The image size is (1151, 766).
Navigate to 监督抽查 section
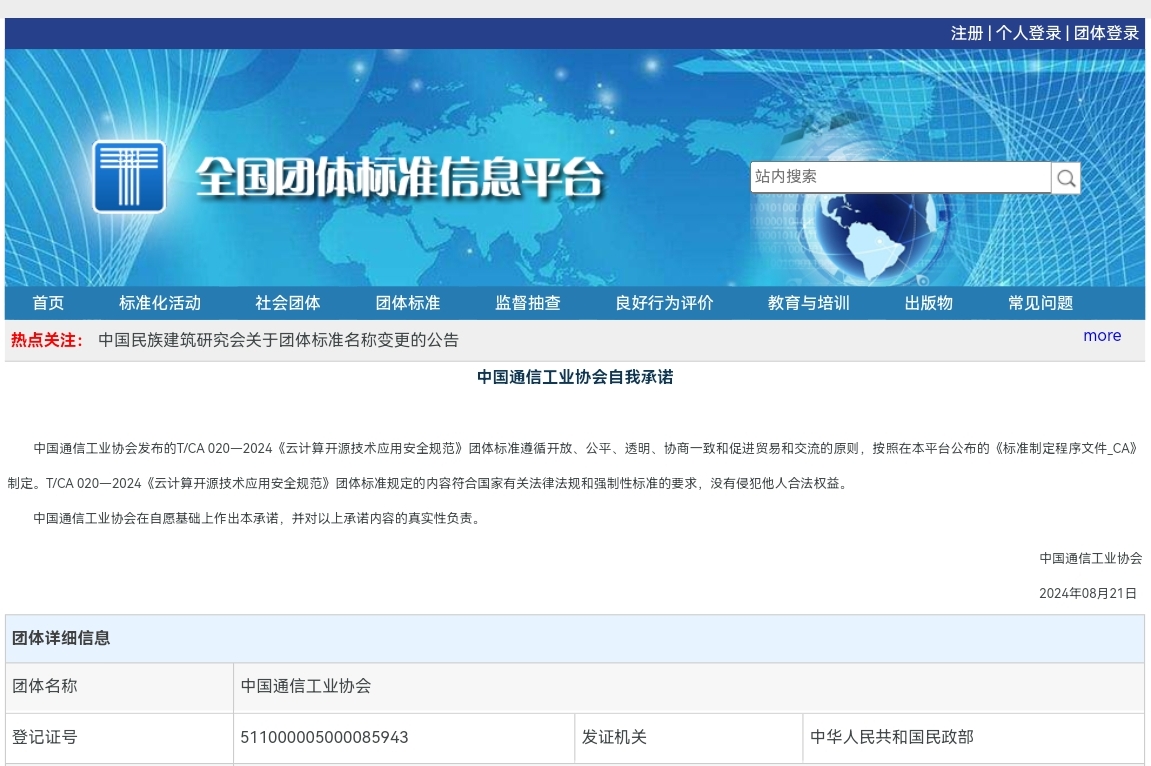(x=528, y=303)
